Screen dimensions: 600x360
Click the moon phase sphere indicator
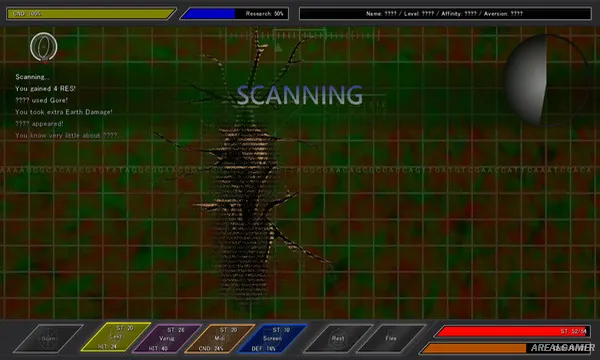[545, 80]
